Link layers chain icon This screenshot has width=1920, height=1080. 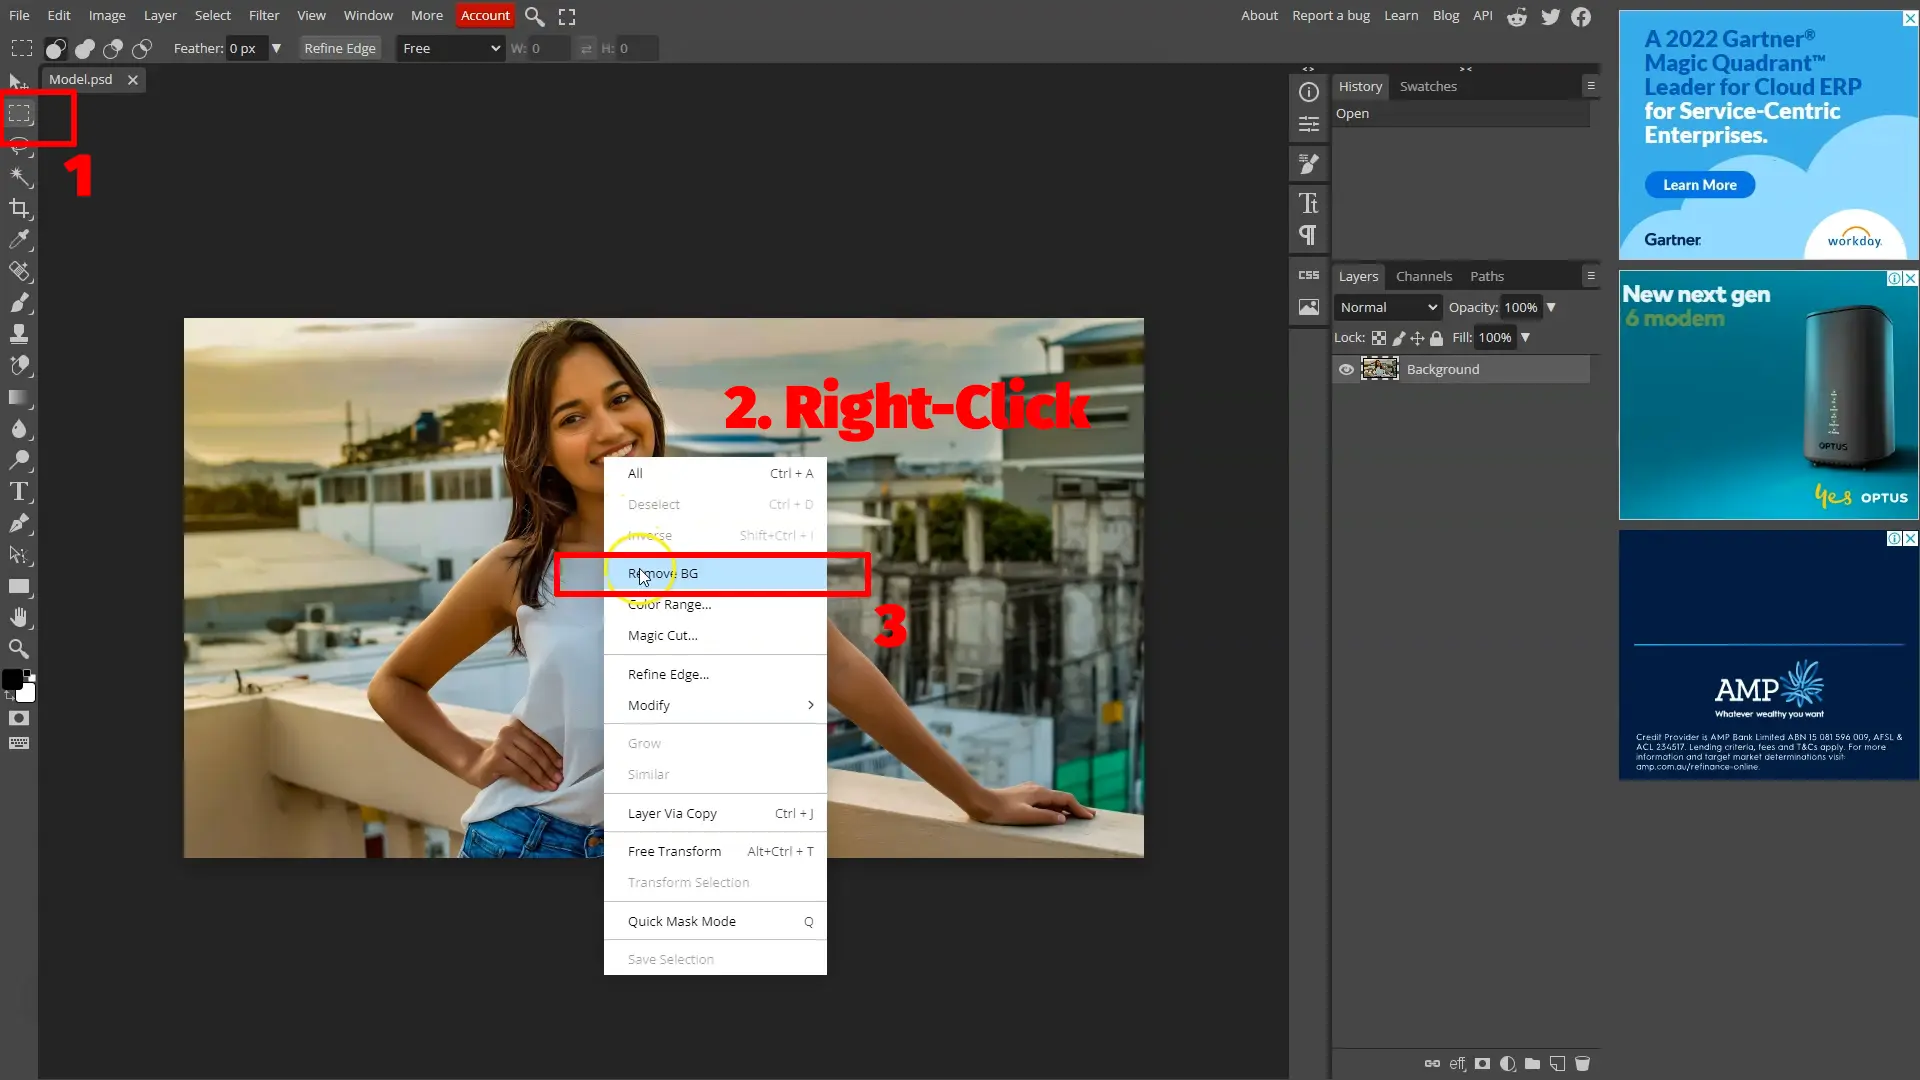1432,1064
